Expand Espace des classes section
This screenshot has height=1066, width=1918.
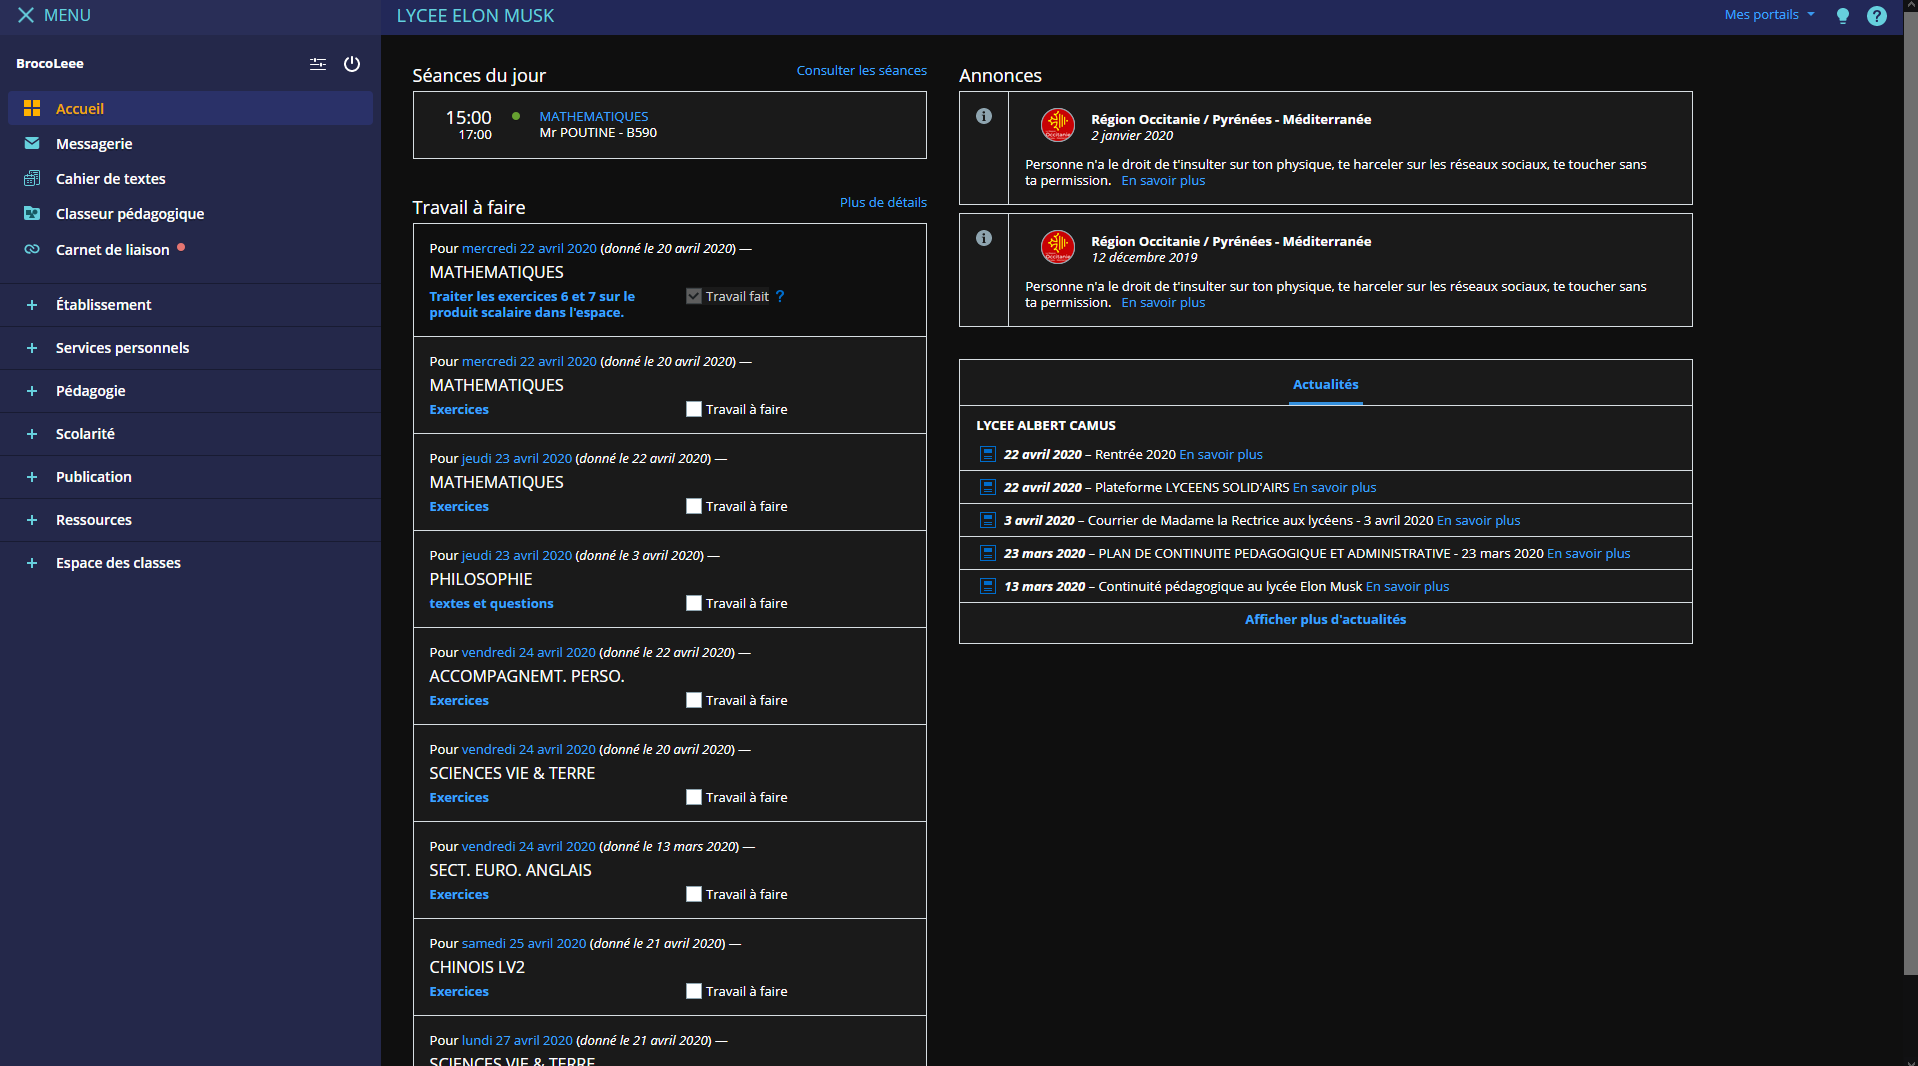(190, 563)
